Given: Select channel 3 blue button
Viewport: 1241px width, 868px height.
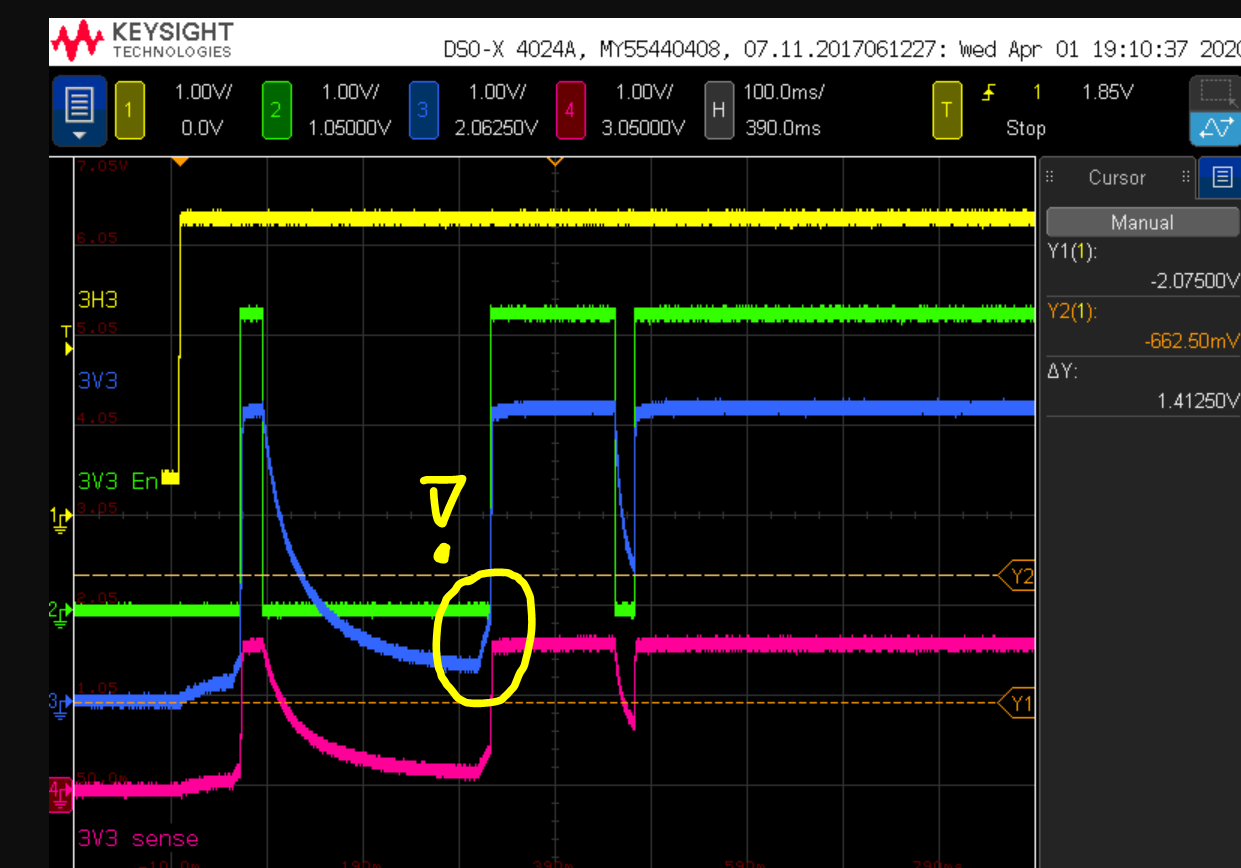Looking at the screenshot, I should (x=423, y=109).
